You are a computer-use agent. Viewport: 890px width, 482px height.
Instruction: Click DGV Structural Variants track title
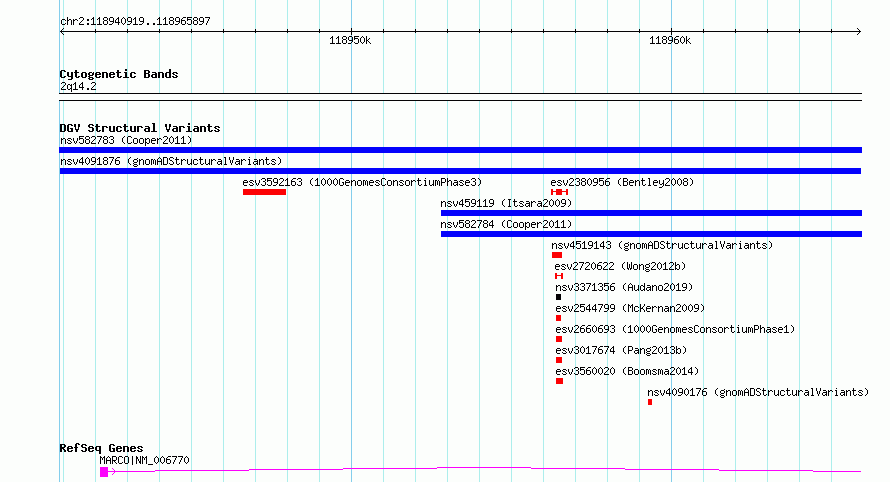tap(140, 128)
